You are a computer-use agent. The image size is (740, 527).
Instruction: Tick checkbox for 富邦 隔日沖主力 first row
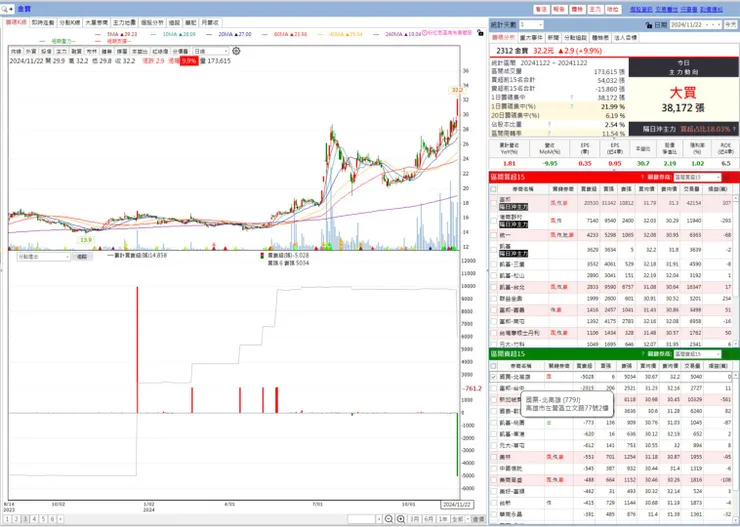pyautogui.click(x=494, y=203)
